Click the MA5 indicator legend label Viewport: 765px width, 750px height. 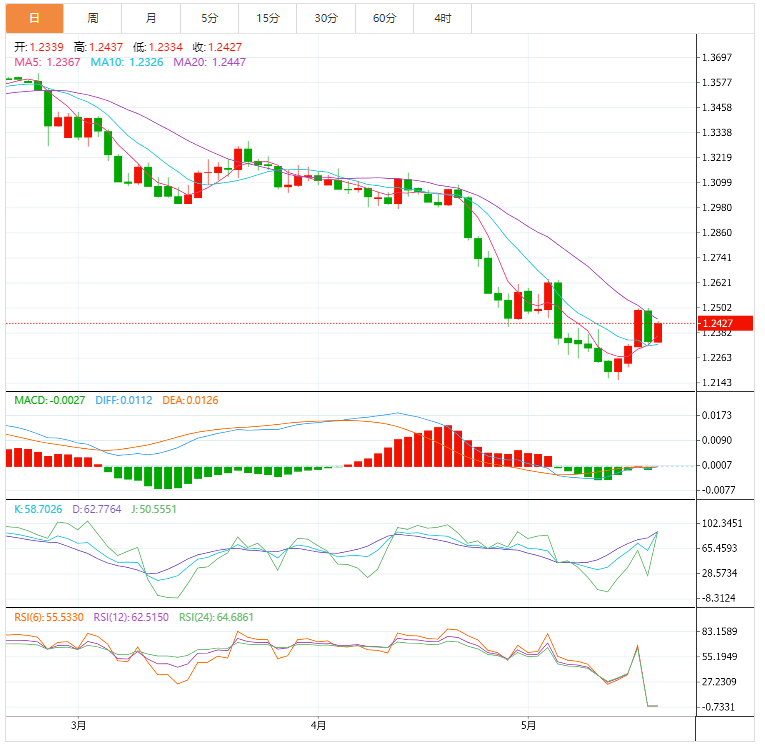click(x=47, y=62)
